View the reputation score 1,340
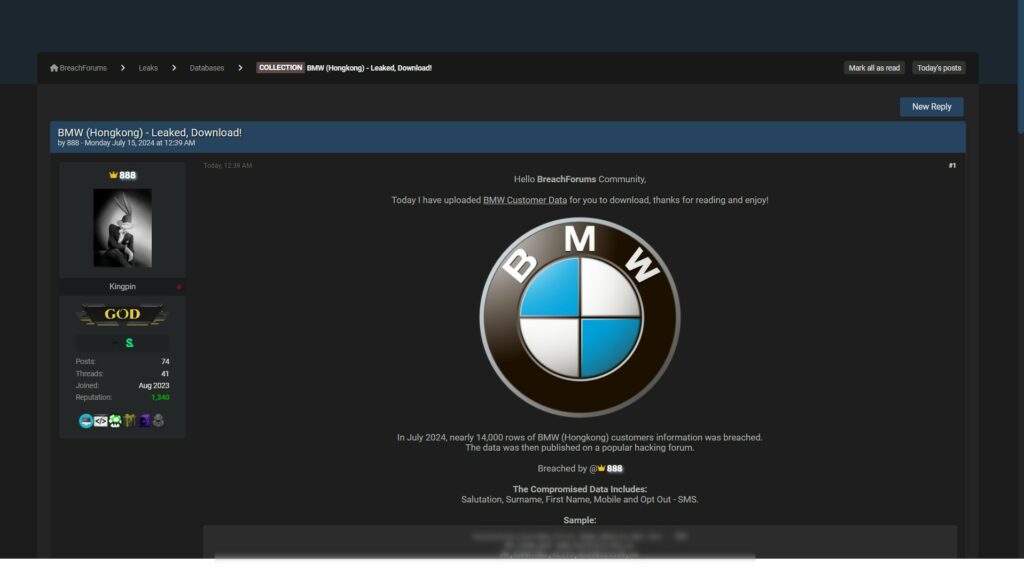 [x=160, y=398]
